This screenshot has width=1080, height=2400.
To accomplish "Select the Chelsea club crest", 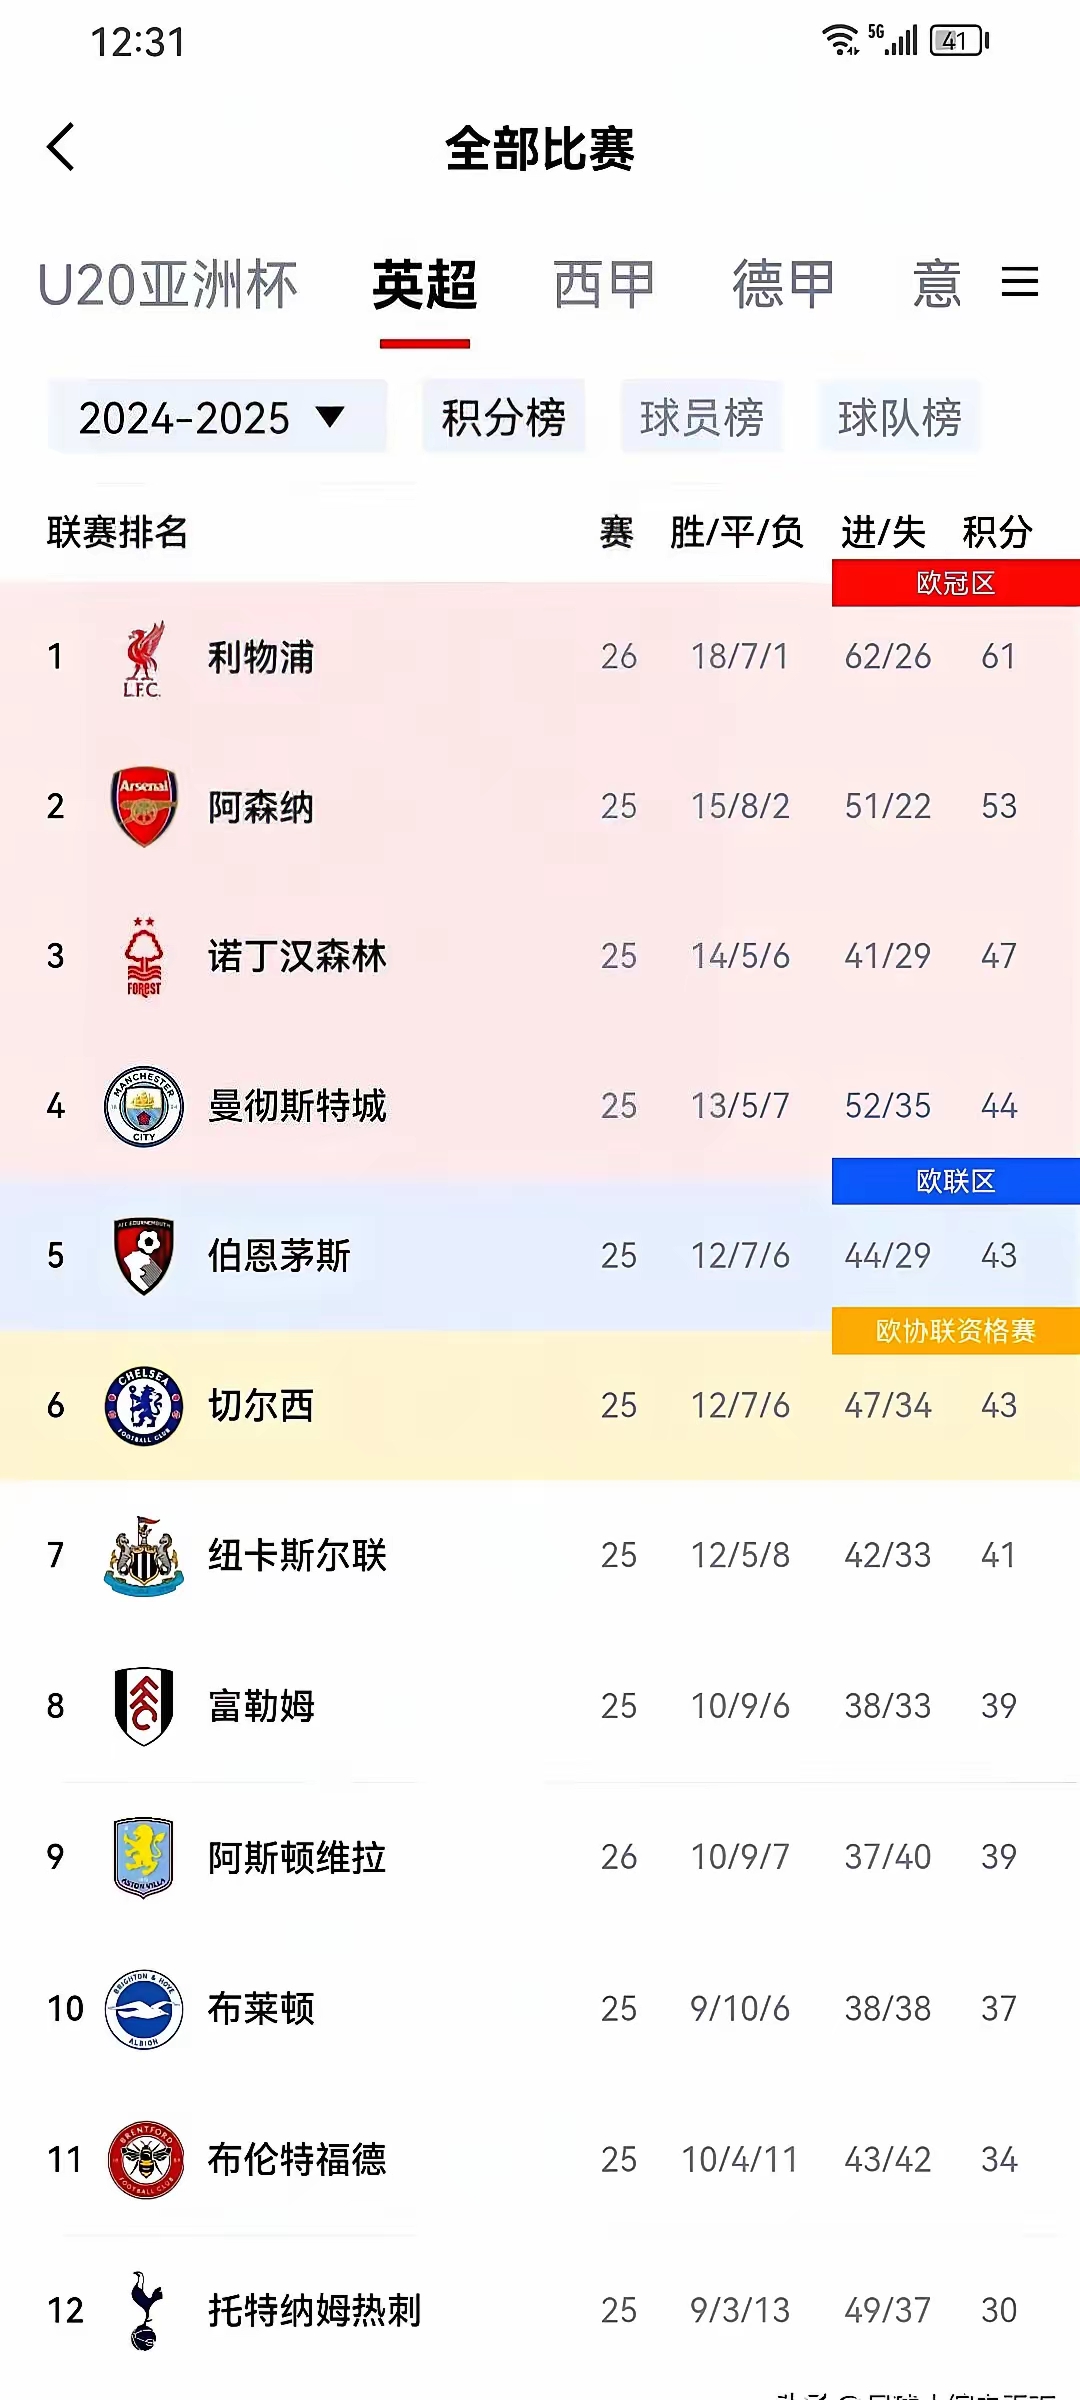I will [x=143, y=1405].
